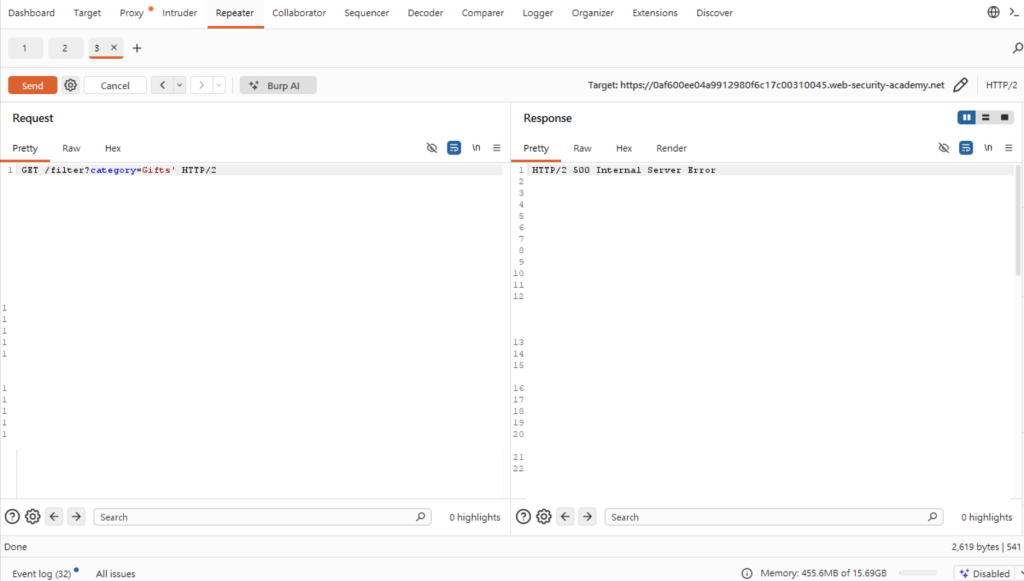Open response search settings gear
Viewport: 1024px width, 581px height.
(543, 517)
